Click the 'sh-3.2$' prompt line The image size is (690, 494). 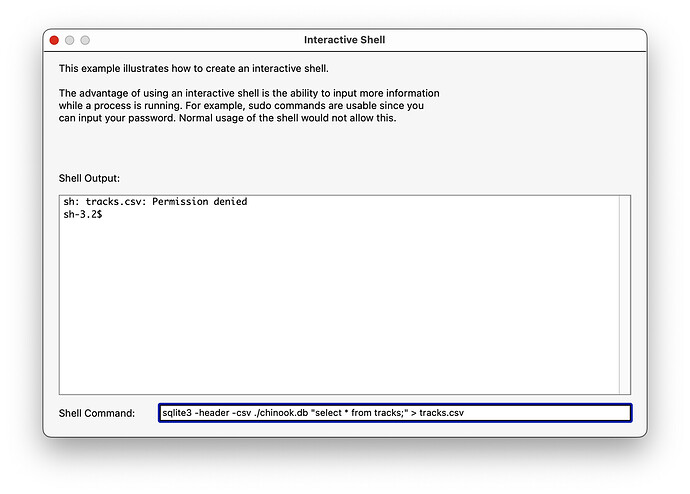83,214
